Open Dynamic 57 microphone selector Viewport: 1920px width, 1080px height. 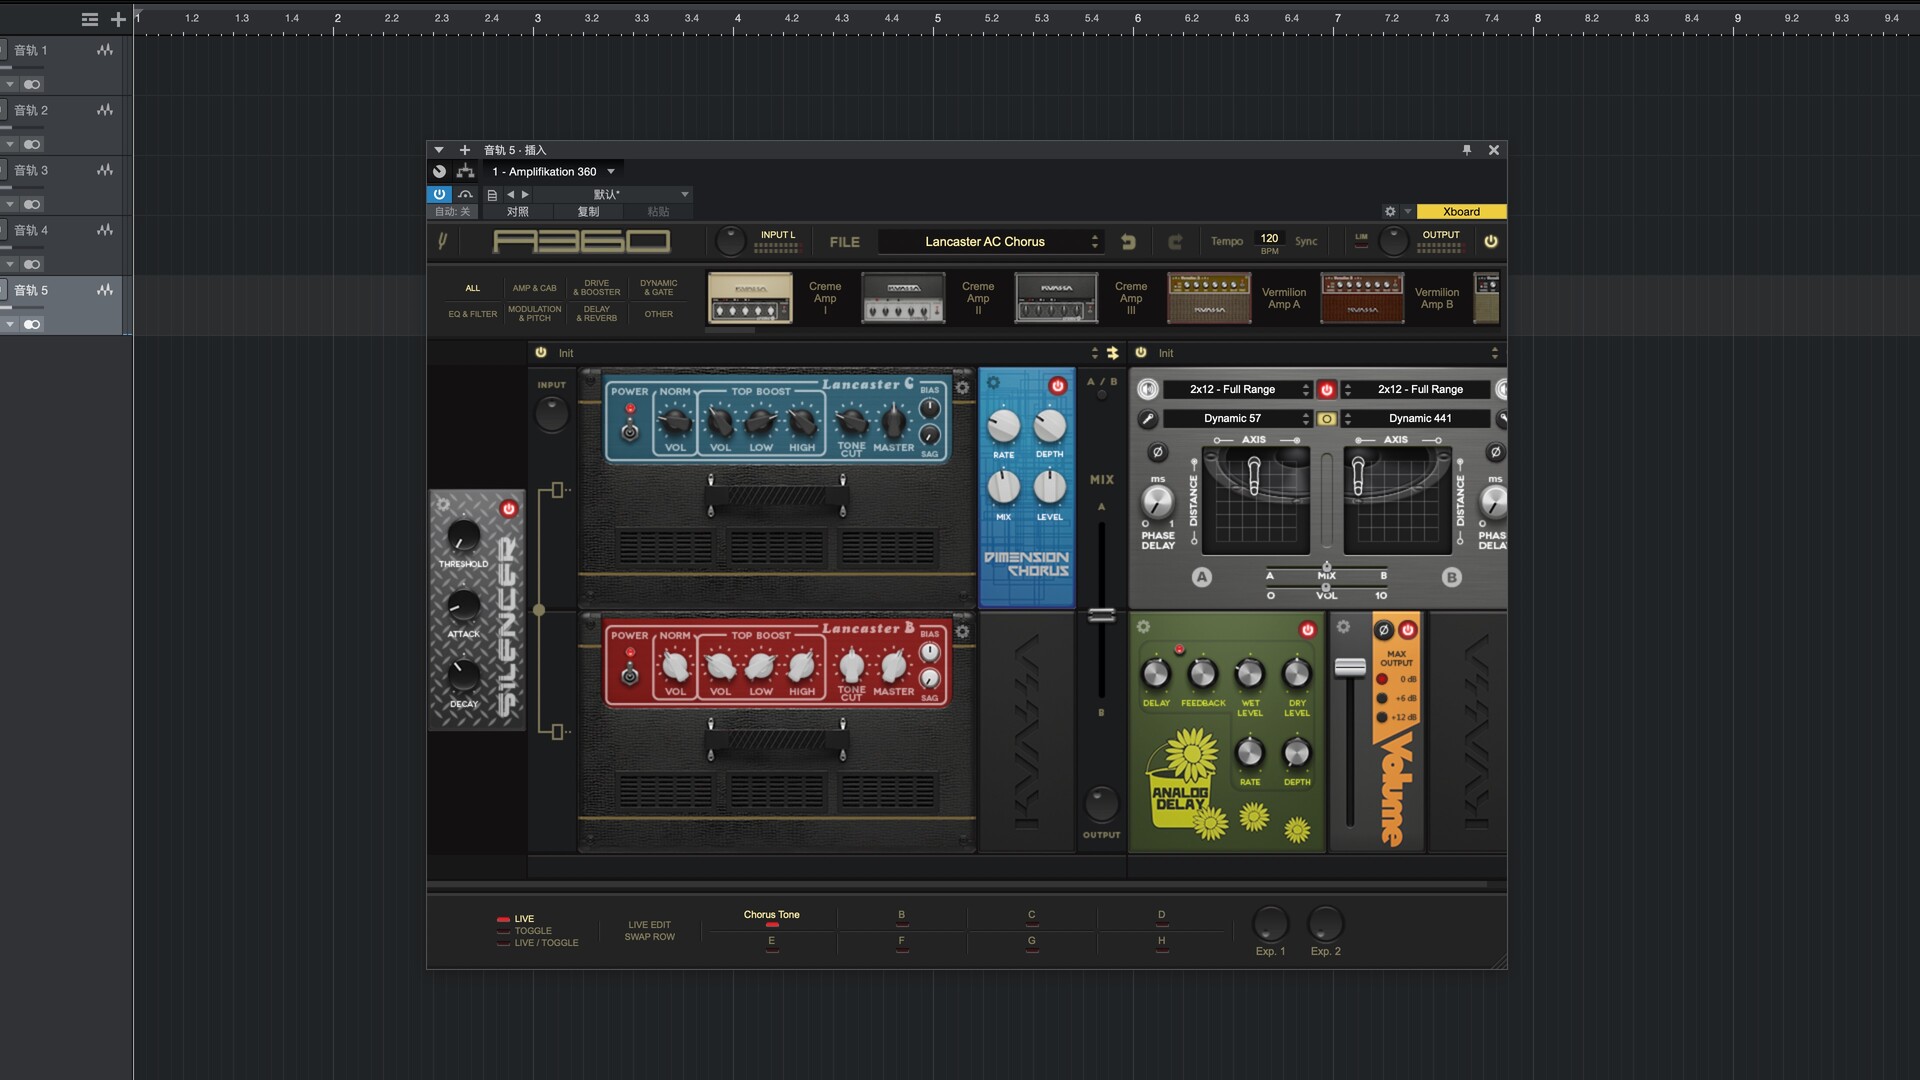(1238, 419)
